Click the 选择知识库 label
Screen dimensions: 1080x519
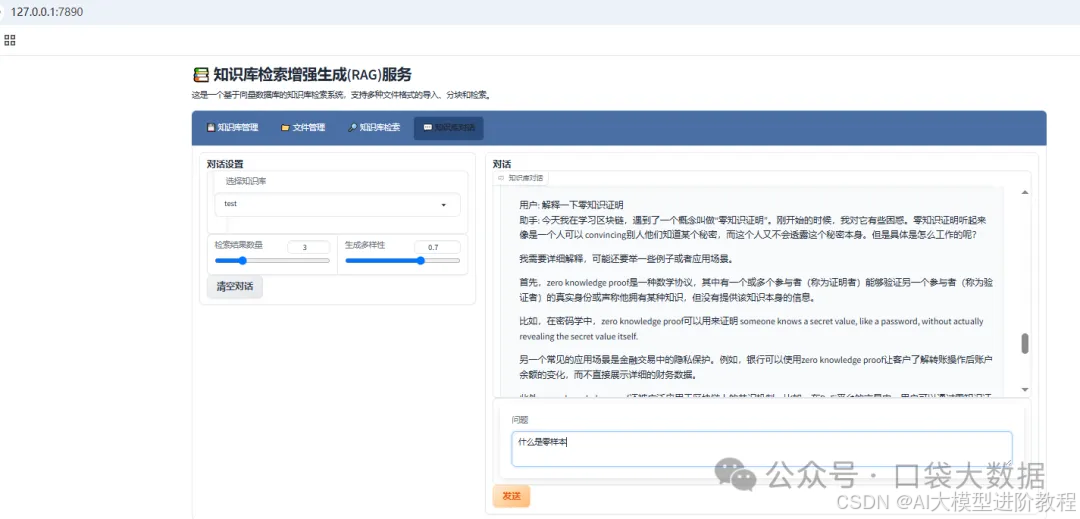point(246,181)
